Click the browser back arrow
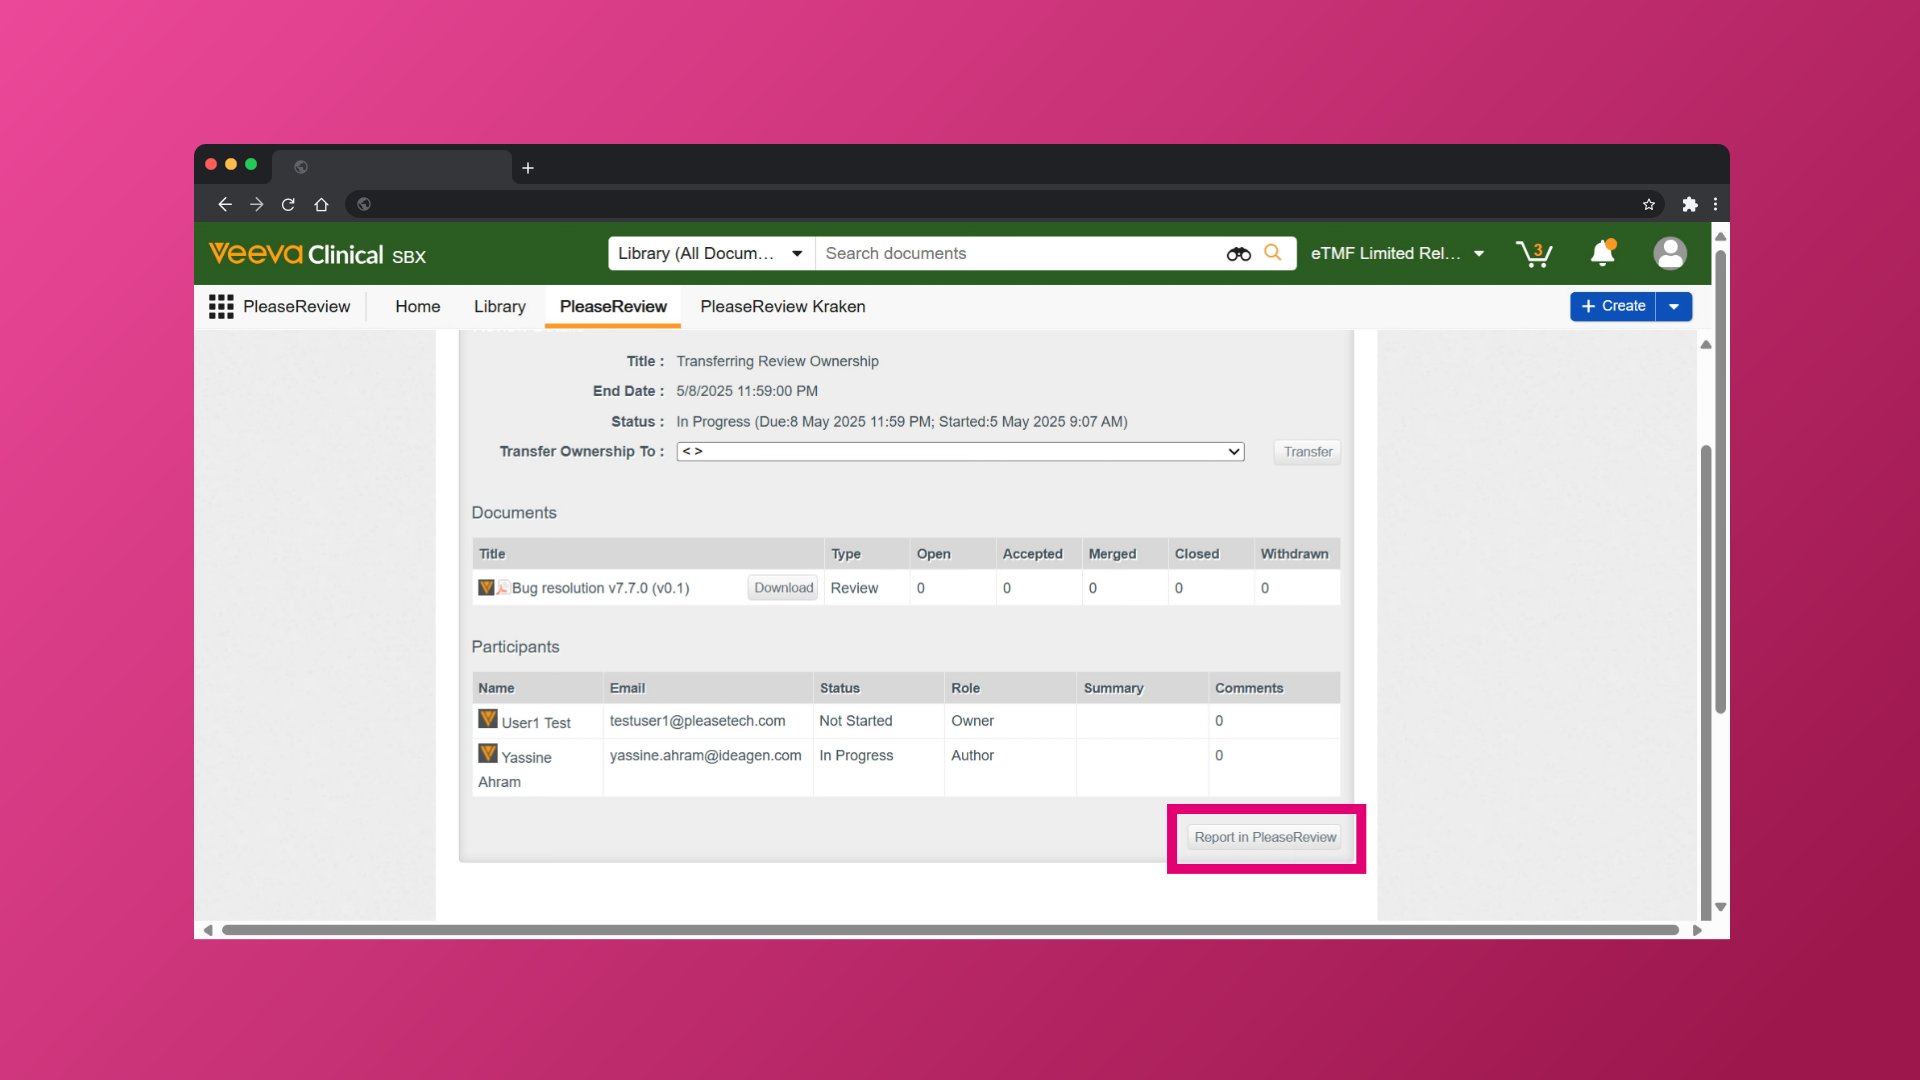Image resolution: width=1920 pixels, height=1080 pixels. pyautogui.click(x=225, y=204)
